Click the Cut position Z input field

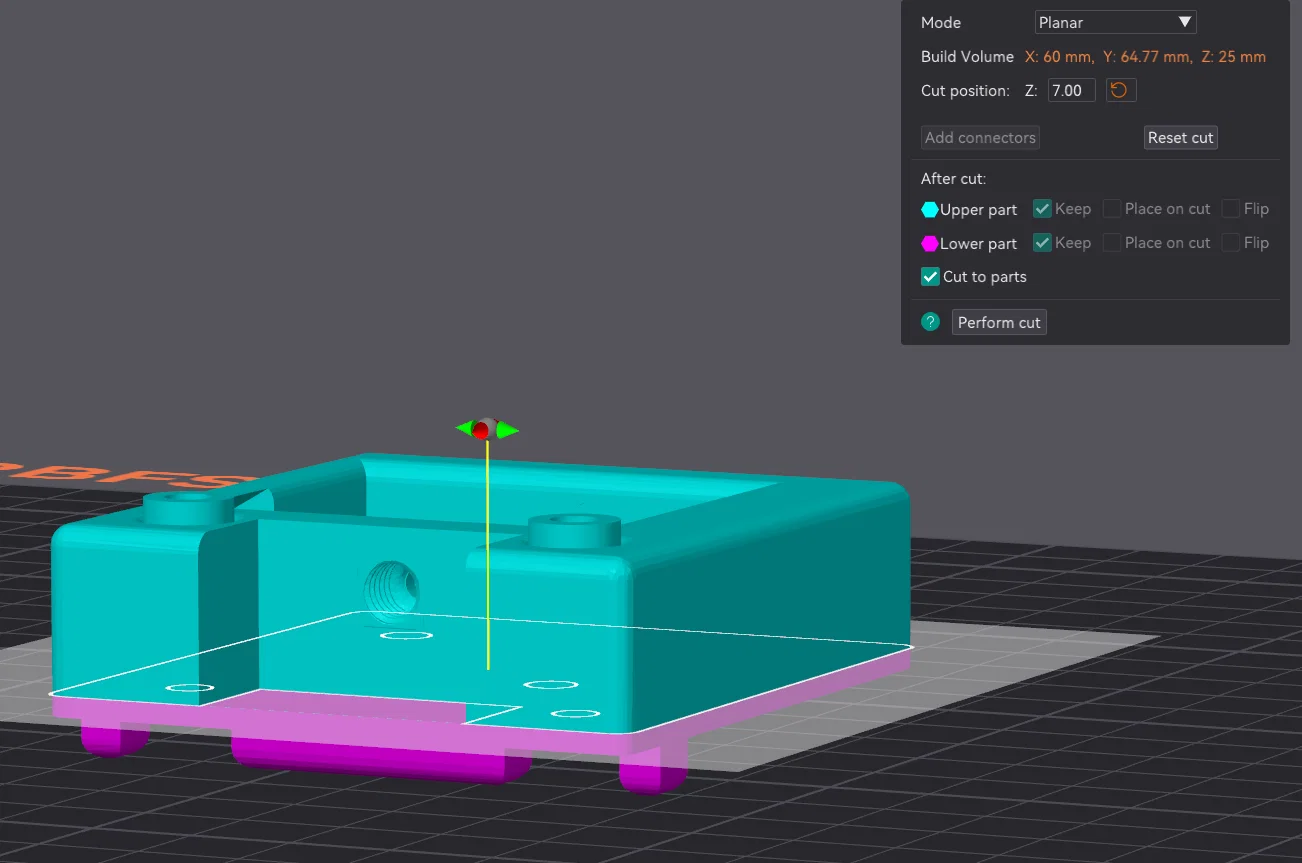click(1072, 90)
